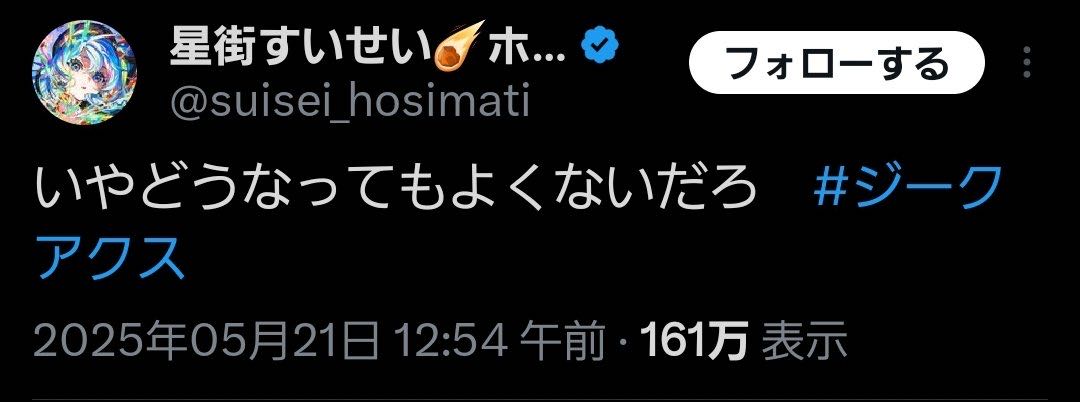Click the 万 character in view count

[x=727, y=341]
